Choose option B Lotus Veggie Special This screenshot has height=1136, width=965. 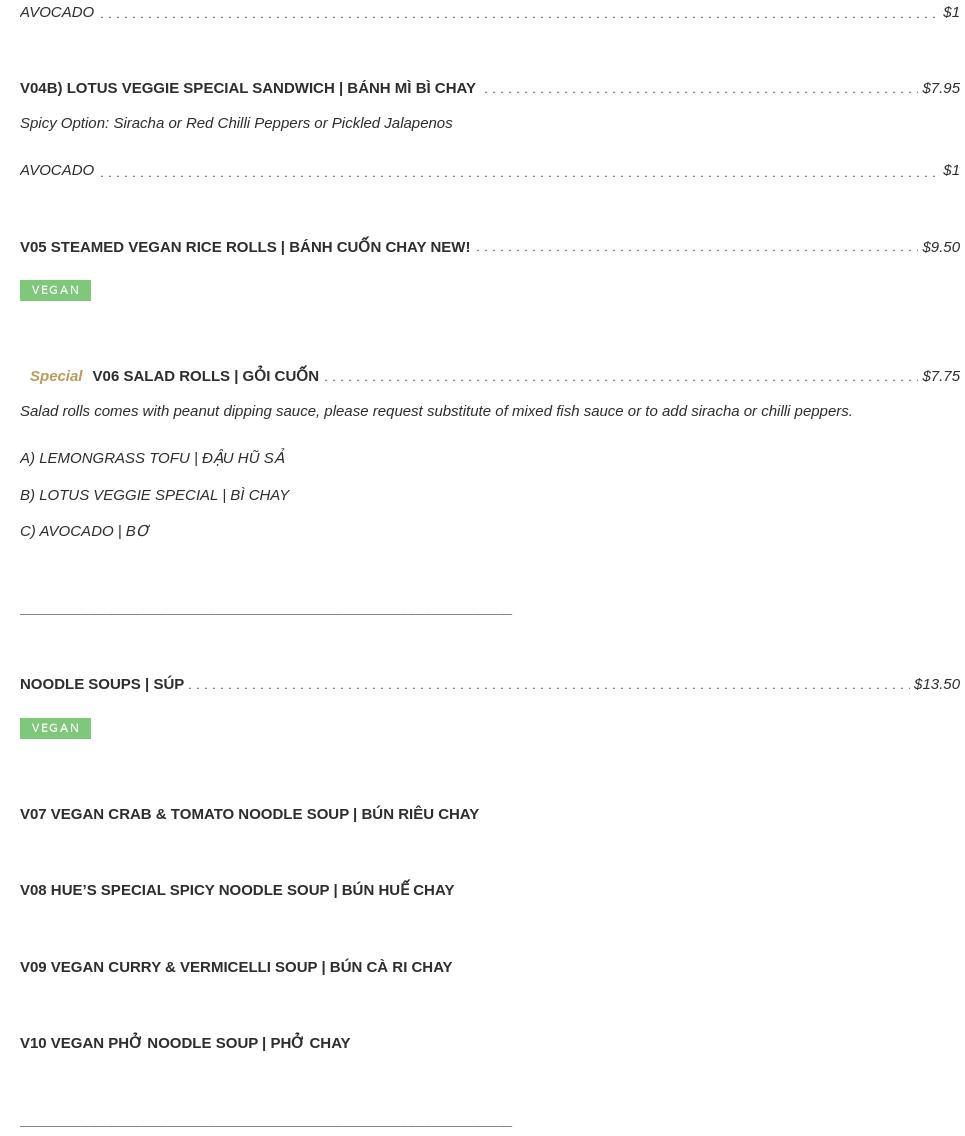(154, 495)
